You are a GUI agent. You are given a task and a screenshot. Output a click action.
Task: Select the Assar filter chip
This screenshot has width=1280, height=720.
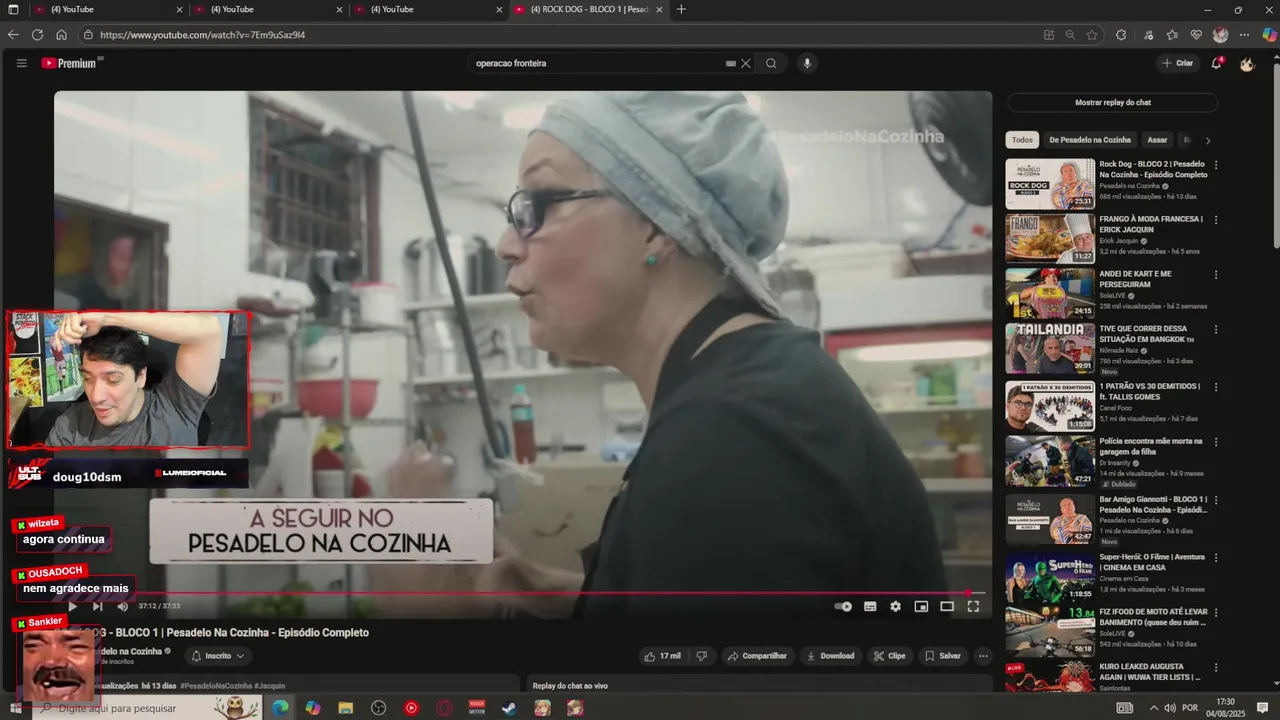pyautogui.click(x=1157, y=140)
